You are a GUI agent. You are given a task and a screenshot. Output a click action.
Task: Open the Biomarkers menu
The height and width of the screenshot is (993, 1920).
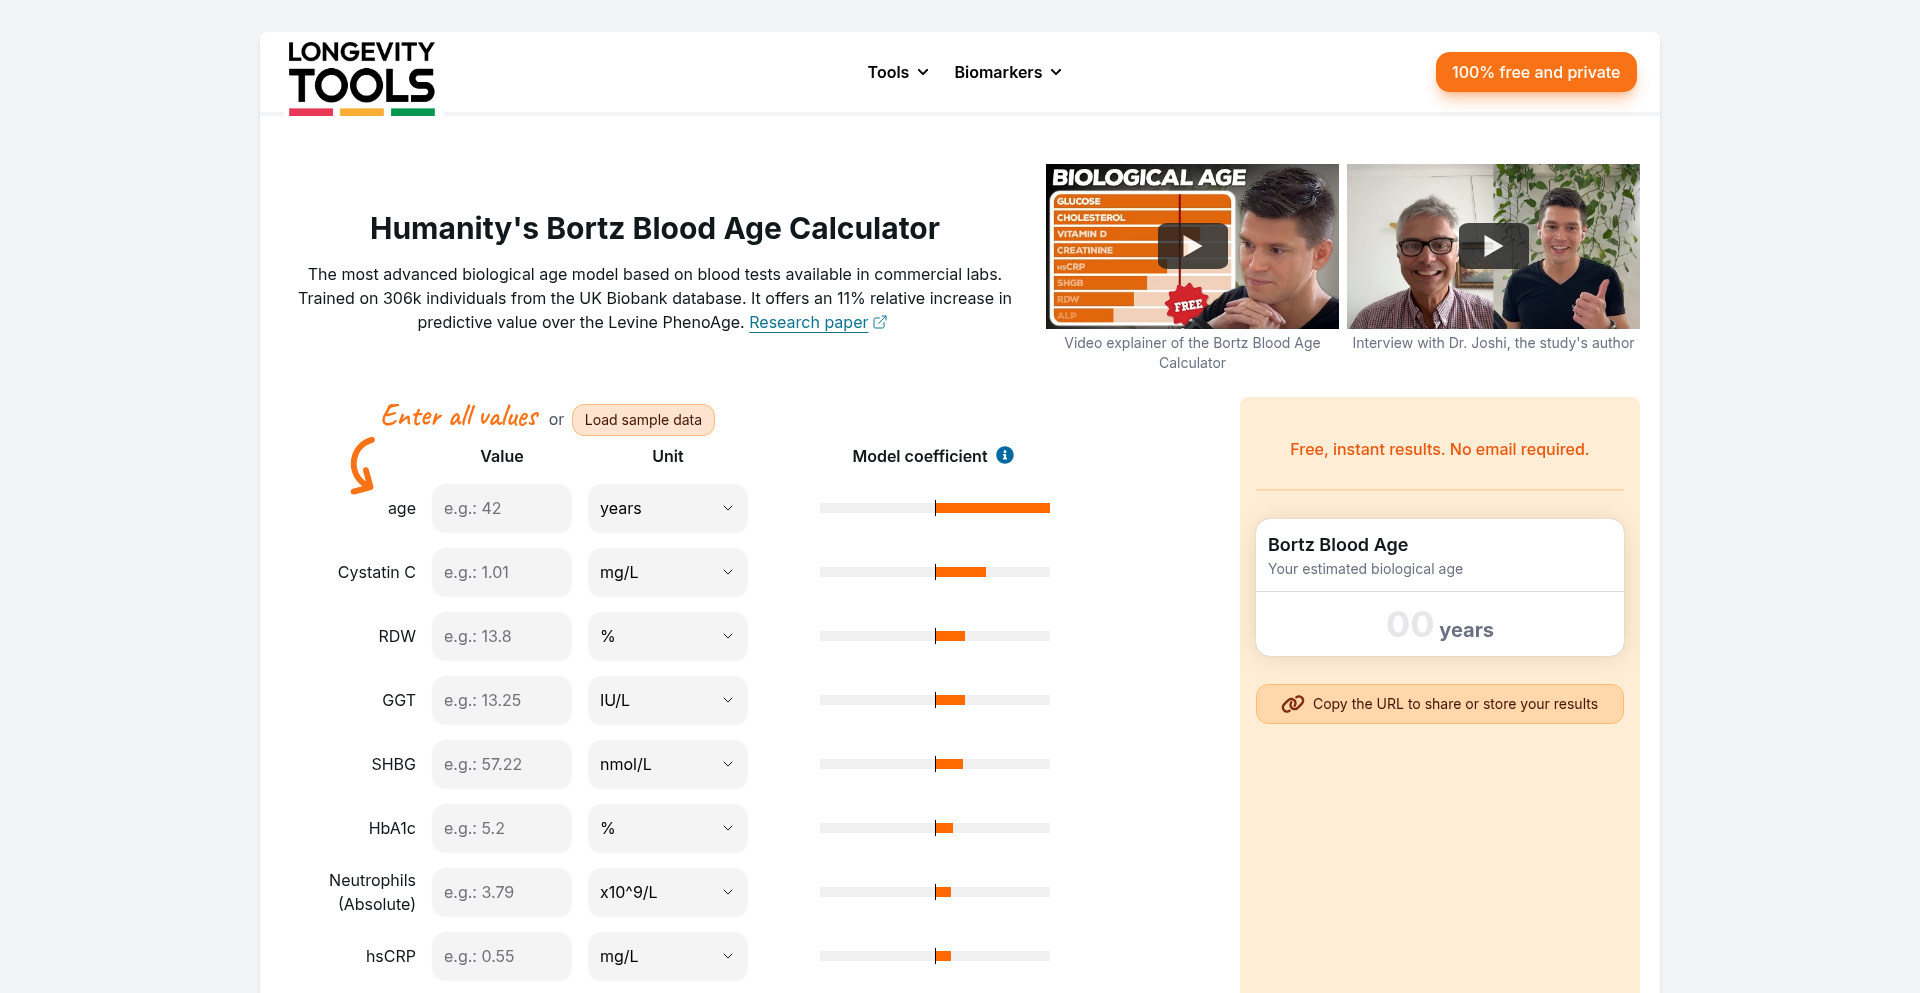(x=1007, y=72)
